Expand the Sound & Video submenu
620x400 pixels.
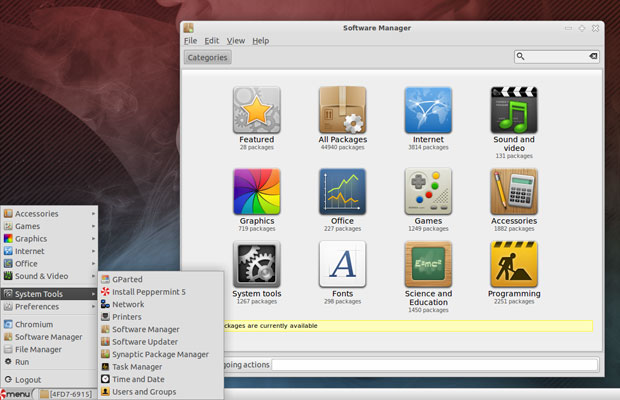coord(49,276)
